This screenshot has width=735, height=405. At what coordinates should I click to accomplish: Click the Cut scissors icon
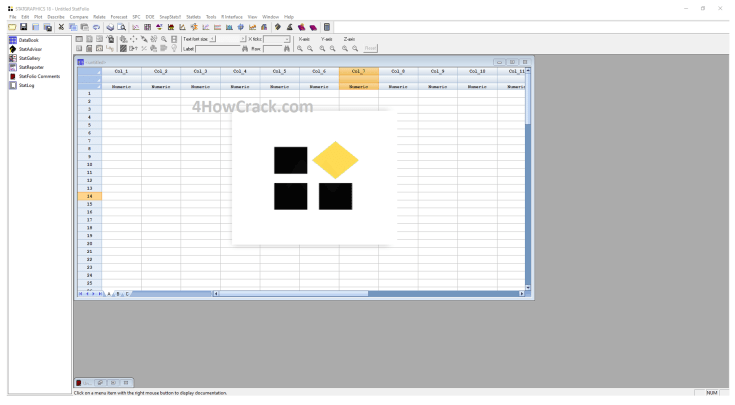coord(61,27)
